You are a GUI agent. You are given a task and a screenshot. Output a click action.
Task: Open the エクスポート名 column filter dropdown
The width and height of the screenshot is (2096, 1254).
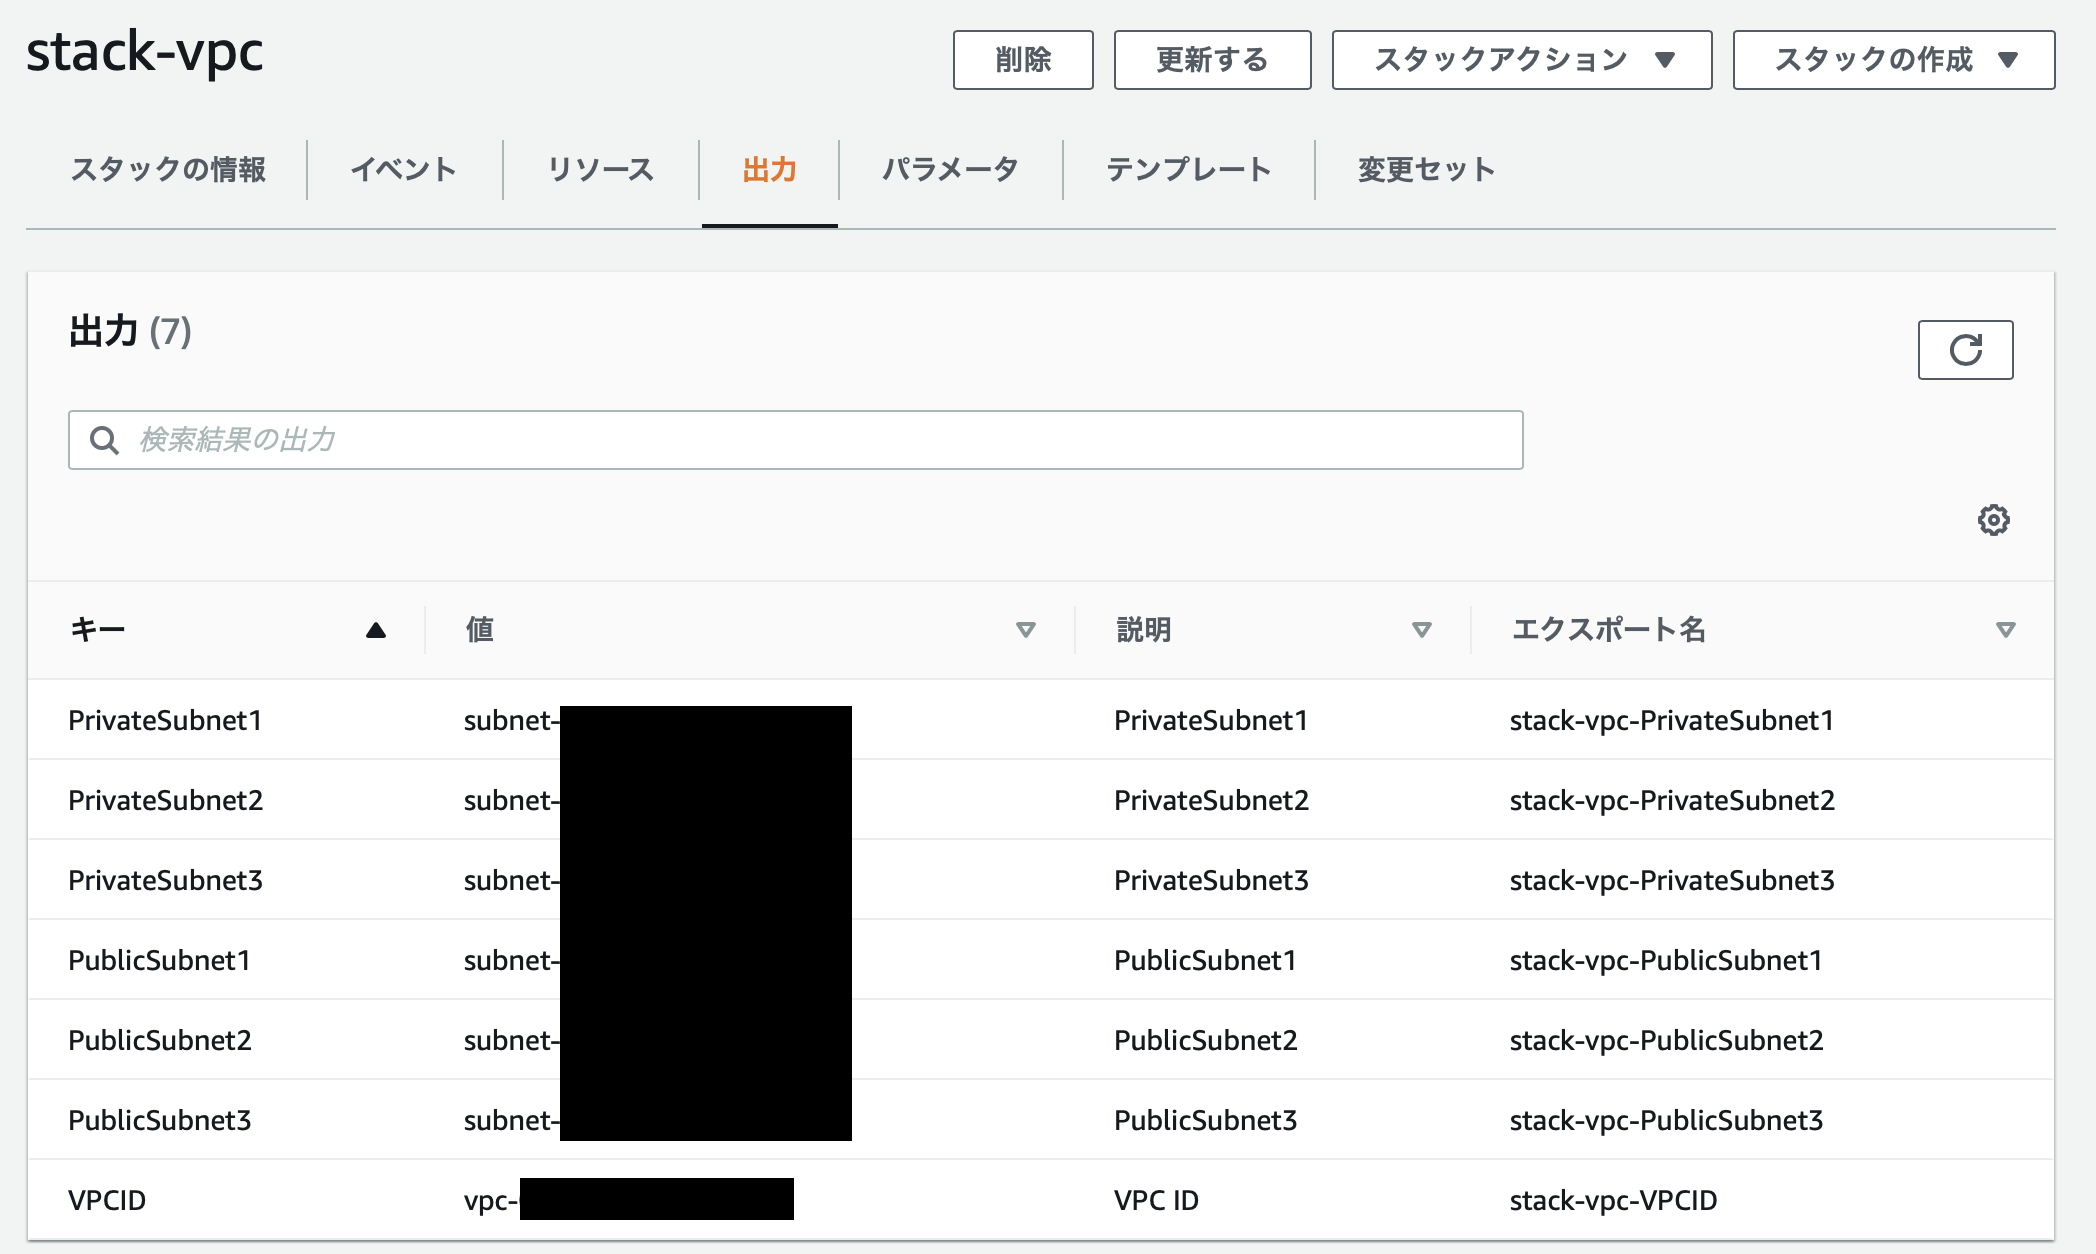point(2005,630)
